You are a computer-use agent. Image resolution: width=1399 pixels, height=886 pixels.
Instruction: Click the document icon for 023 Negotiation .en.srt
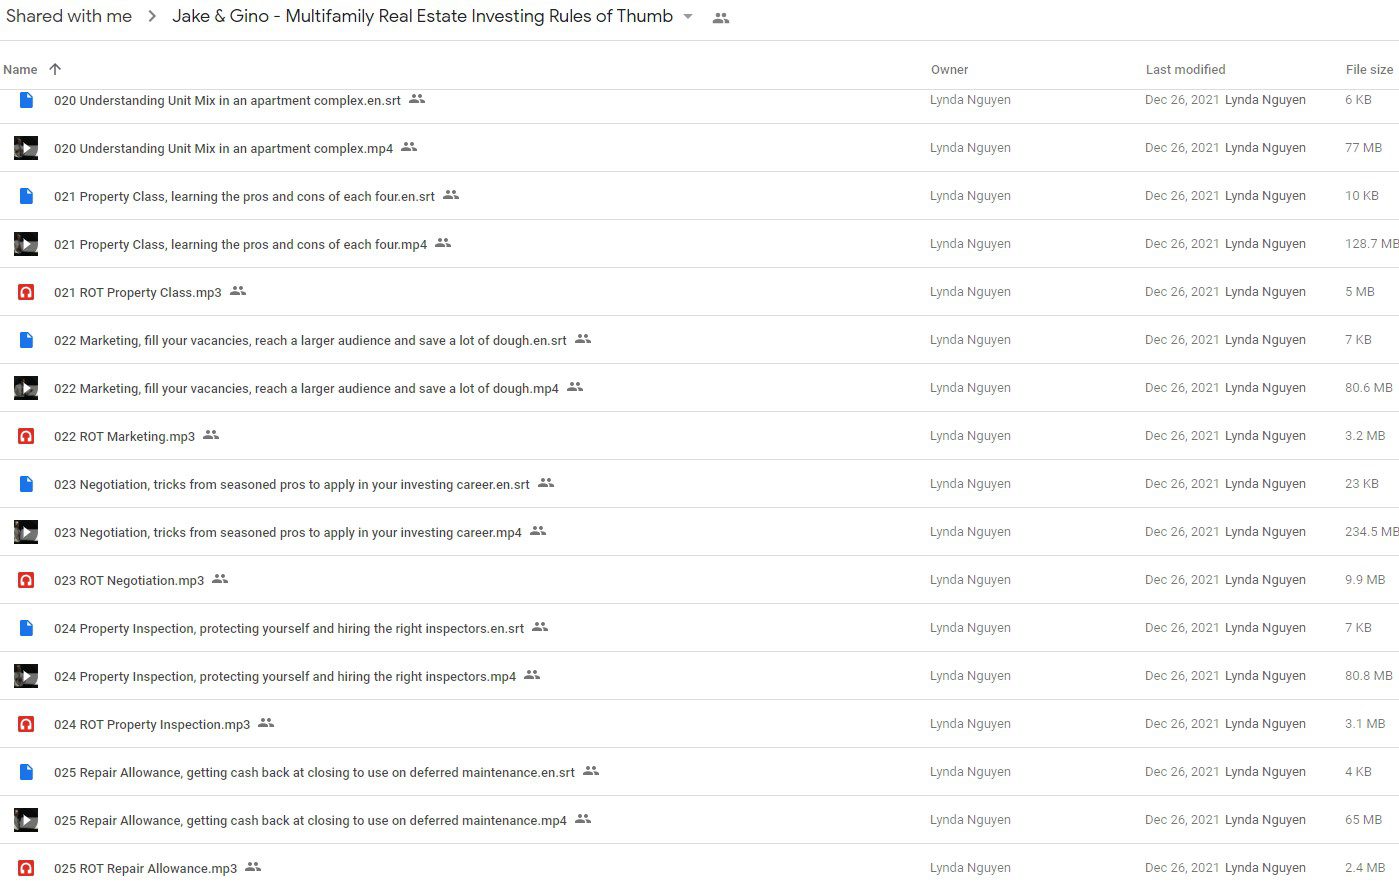click(x=26, y=484)
